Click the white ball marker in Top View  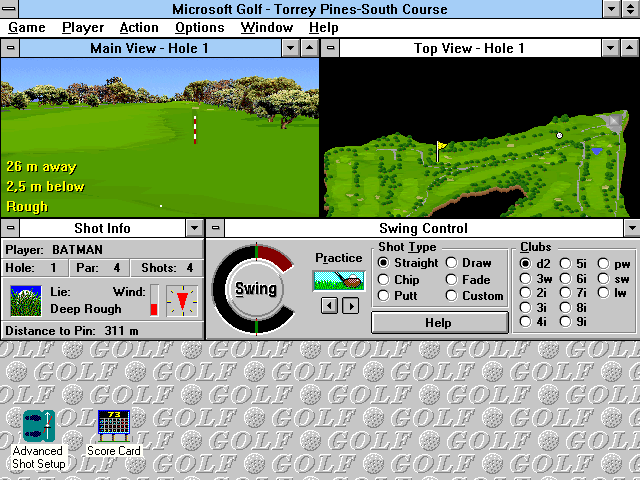pos(560,135)
